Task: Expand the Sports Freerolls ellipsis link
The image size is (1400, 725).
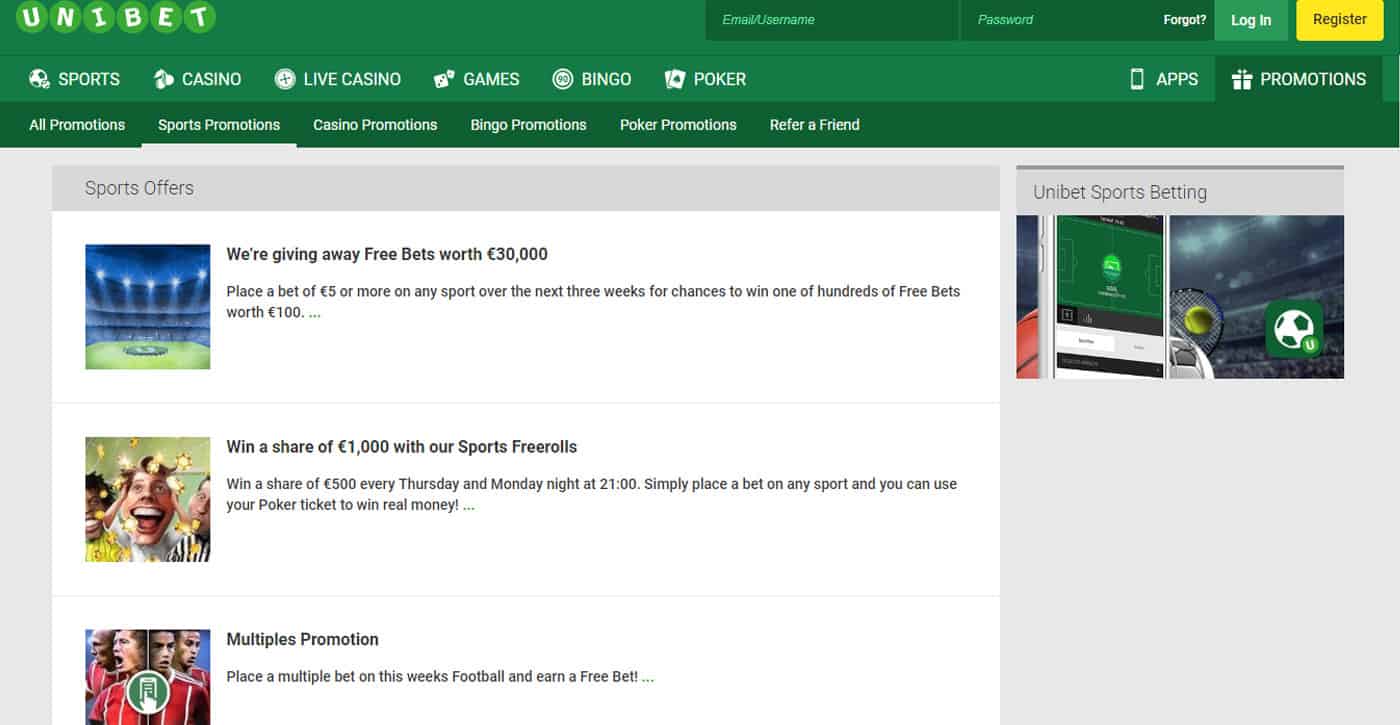Action: (x=468, y=506)
